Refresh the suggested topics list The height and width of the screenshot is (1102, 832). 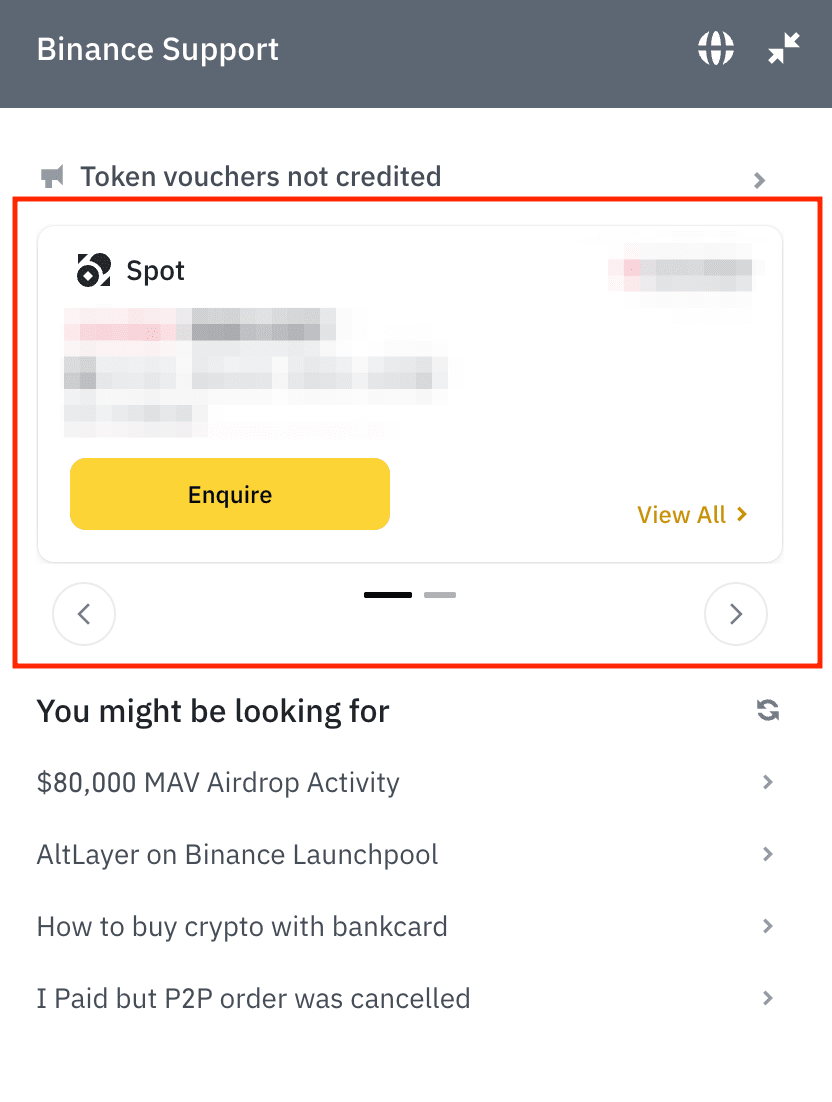(x=767, y=710)
